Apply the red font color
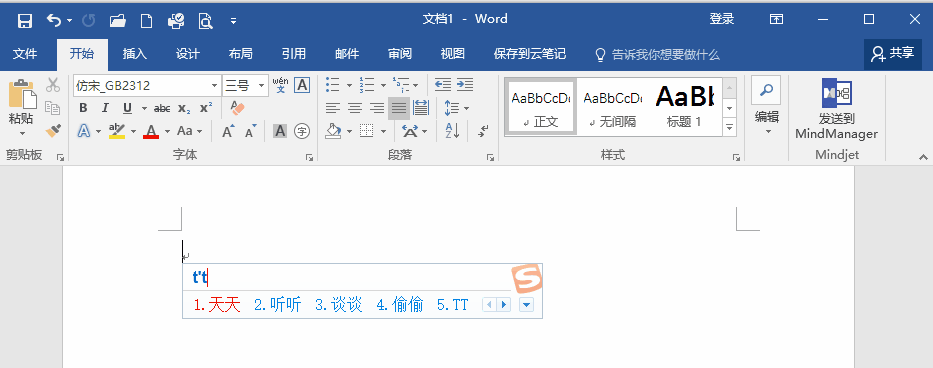This screenshot has width=933, height=368. [151, 131]
